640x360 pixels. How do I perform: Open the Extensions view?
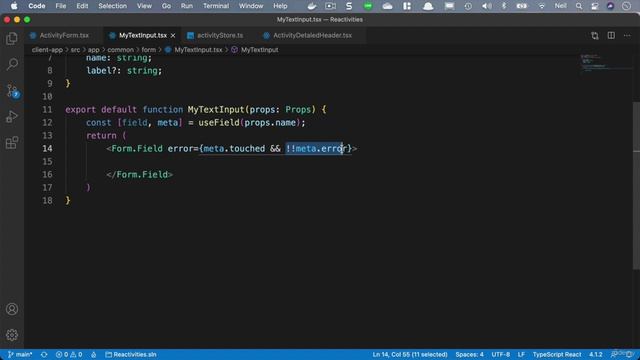pyautogui.click(x=12, y=142)
